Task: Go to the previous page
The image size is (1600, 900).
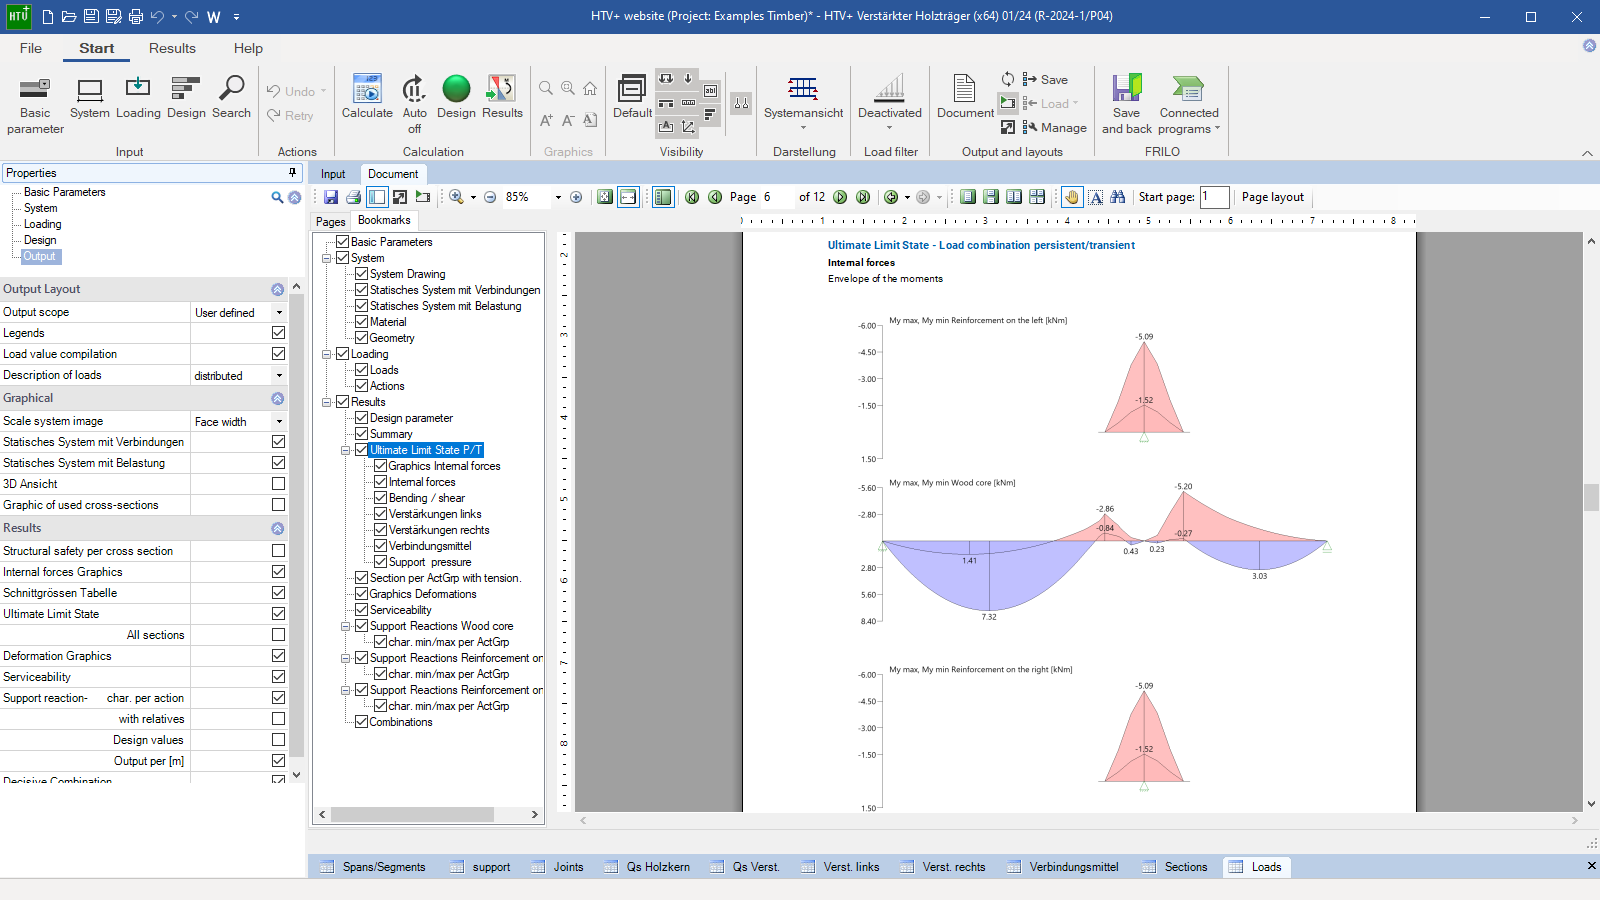Action: pyautogui.click(x=715, y=197)
